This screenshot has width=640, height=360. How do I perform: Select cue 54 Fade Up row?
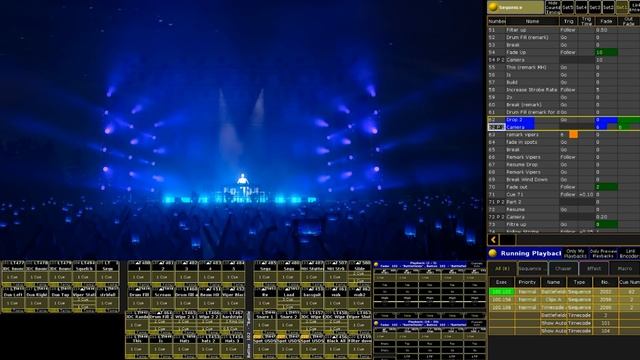pyautogui.click(x=564, y=52)
